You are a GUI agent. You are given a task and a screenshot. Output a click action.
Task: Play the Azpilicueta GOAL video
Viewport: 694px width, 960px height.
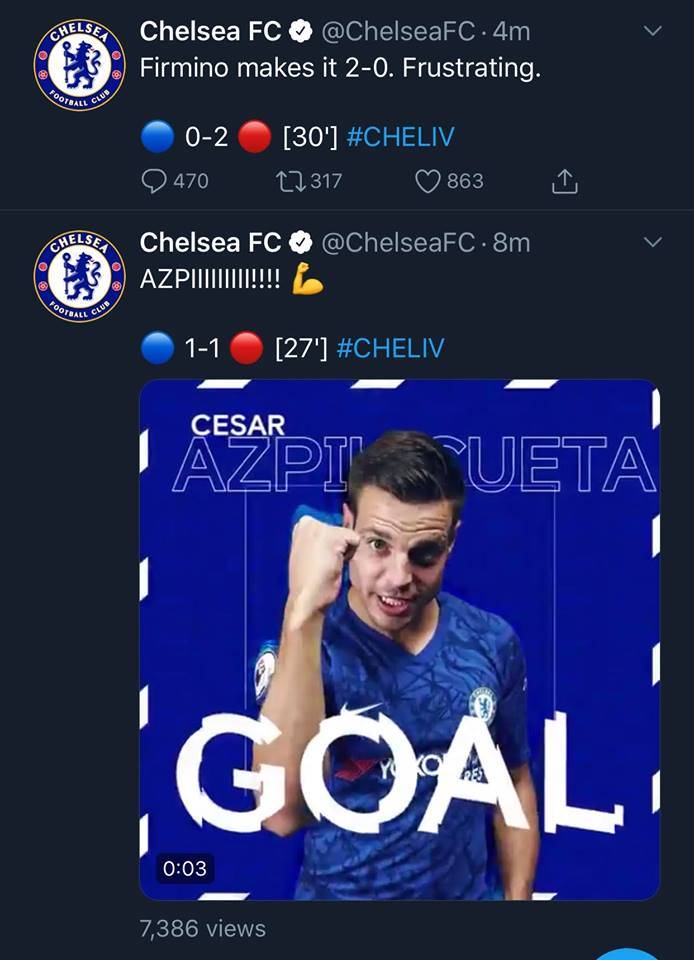coord(399,640)
